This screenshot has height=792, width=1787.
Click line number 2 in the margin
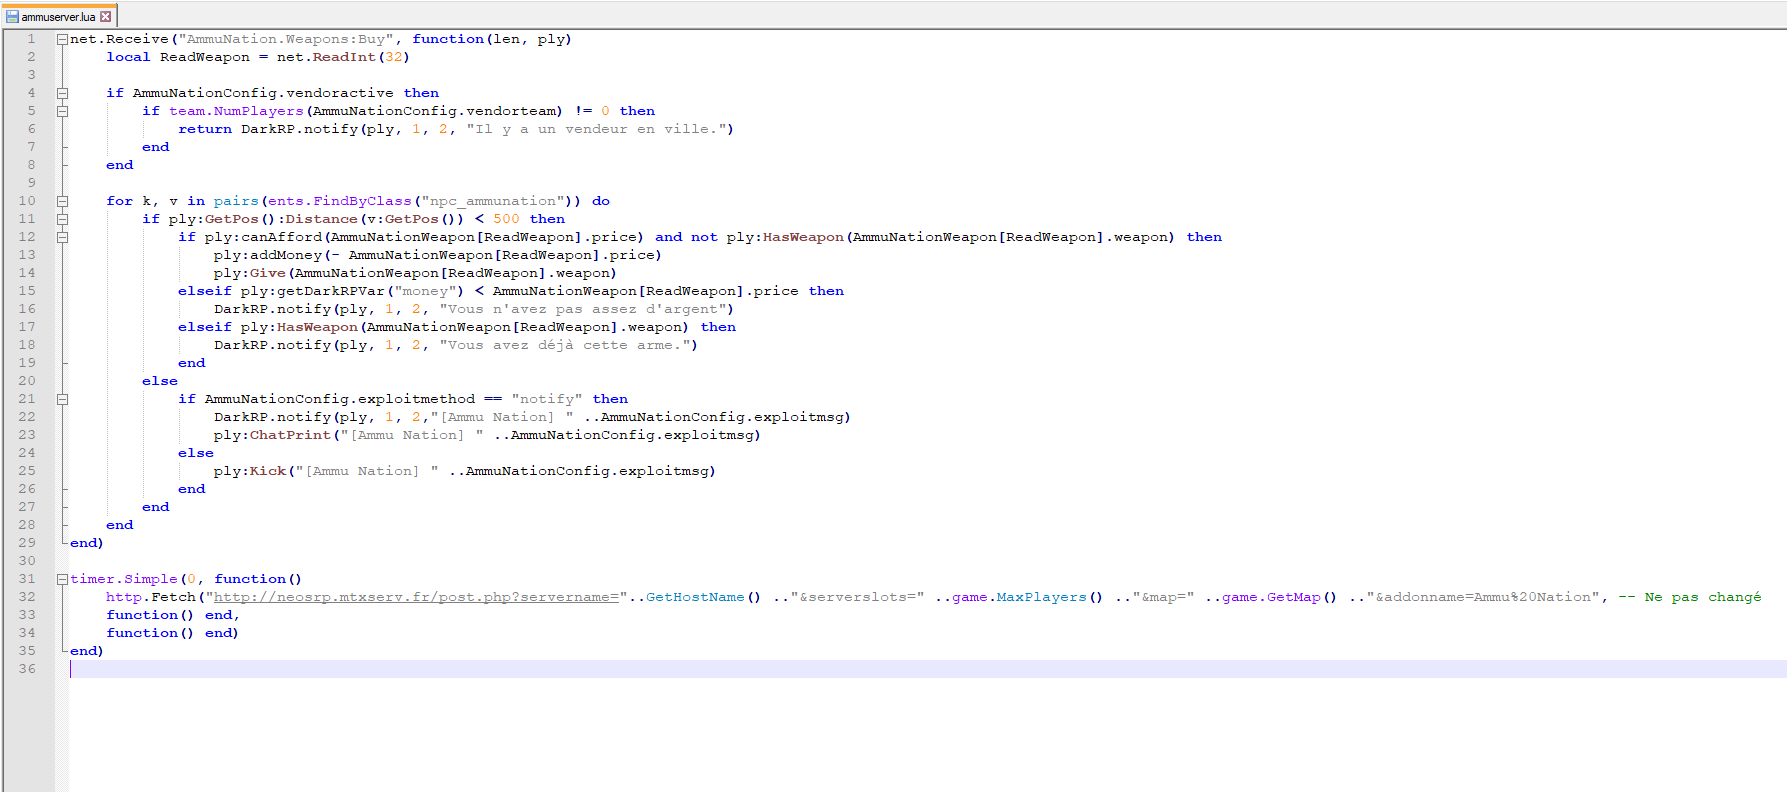pos(31,57)
